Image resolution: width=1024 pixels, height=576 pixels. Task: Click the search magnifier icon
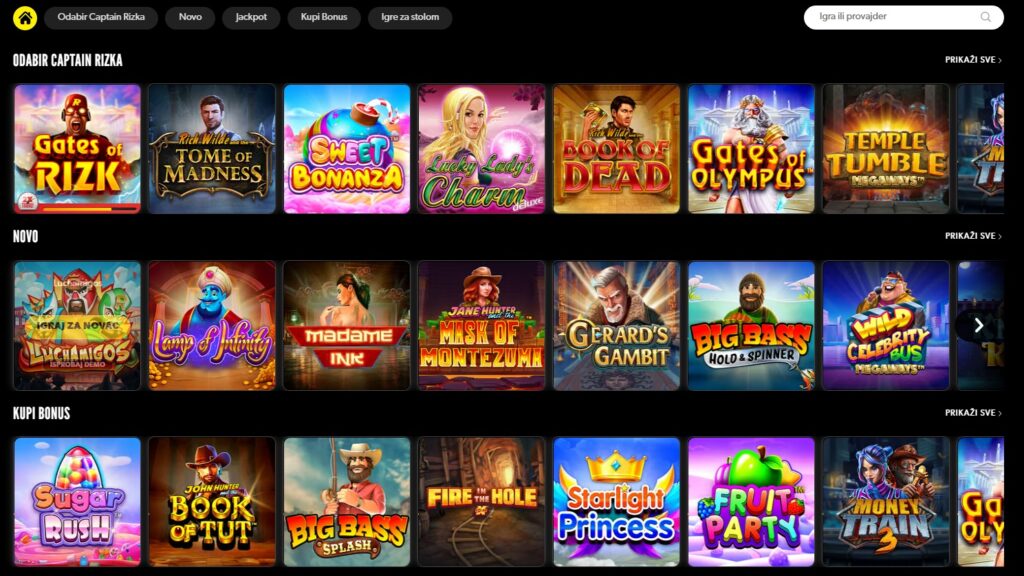point(985,17)
